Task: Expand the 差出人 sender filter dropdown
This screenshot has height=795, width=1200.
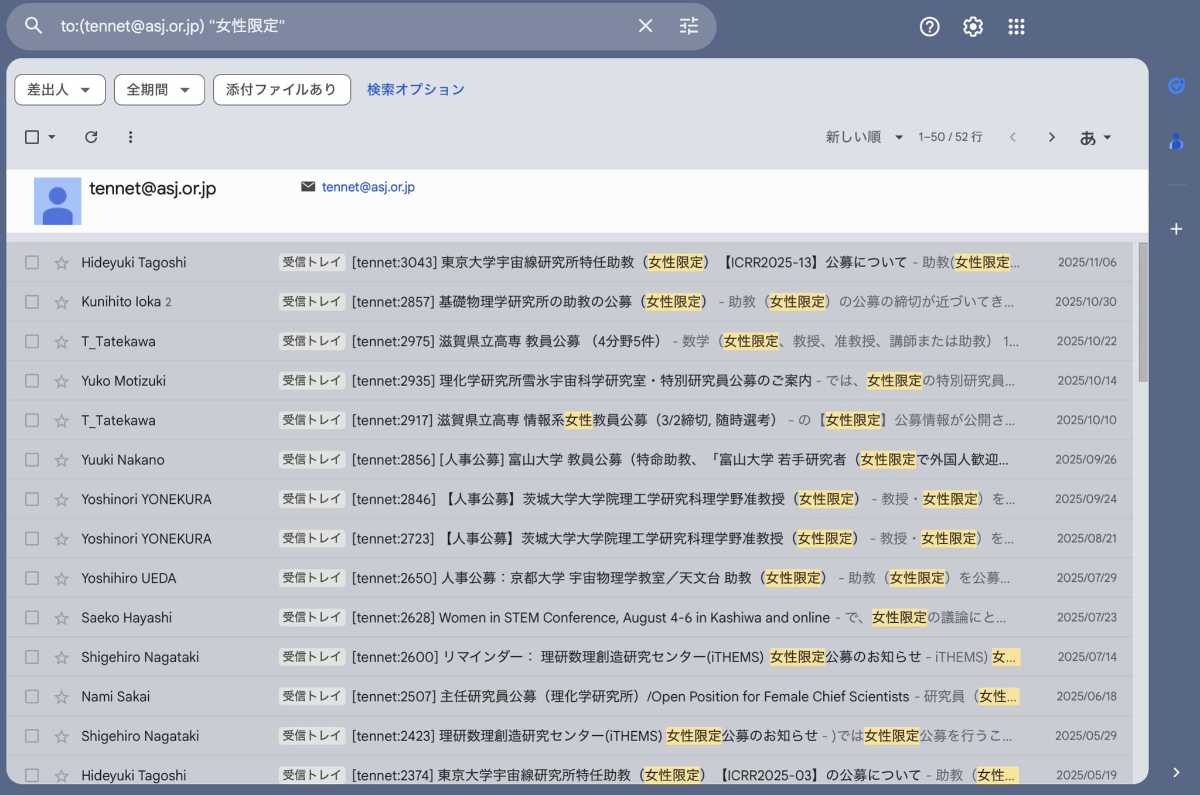Action: click(59, 90)
